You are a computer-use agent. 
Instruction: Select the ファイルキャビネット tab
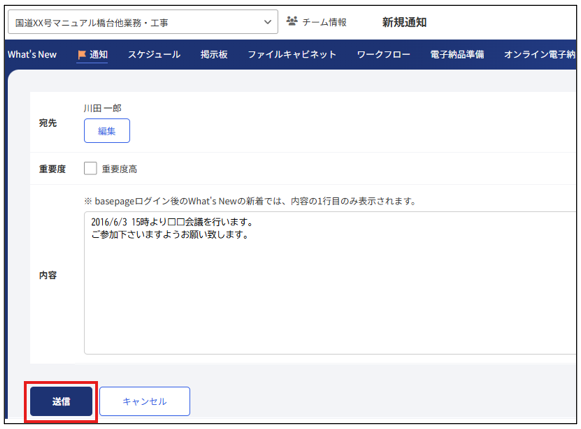point(292,55)
